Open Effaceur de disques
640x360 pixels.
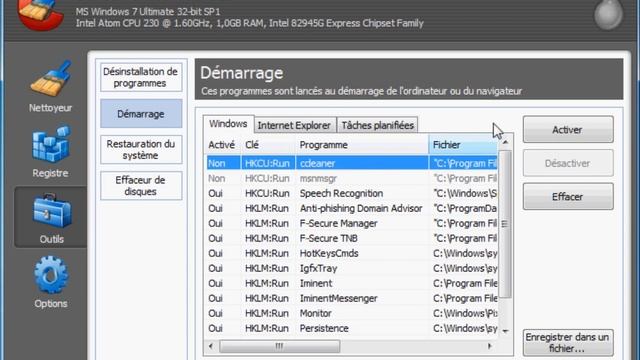click(141, 186)
